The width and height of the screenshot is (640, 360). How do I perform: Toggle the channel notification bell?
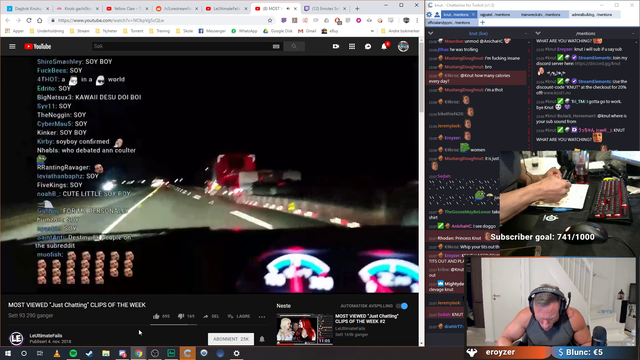[262, 339]
